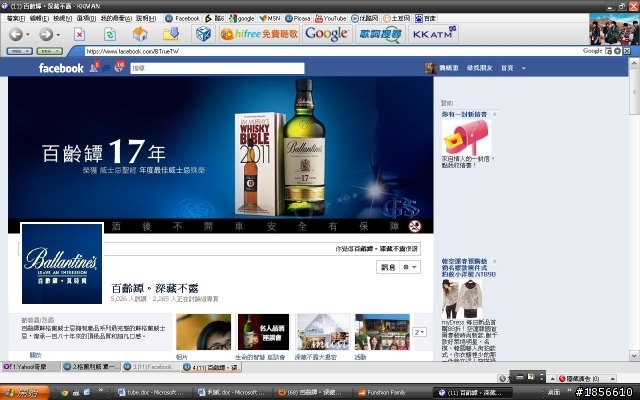
Task: Open Facebook messages icon
Action: [x=106, y=68]
